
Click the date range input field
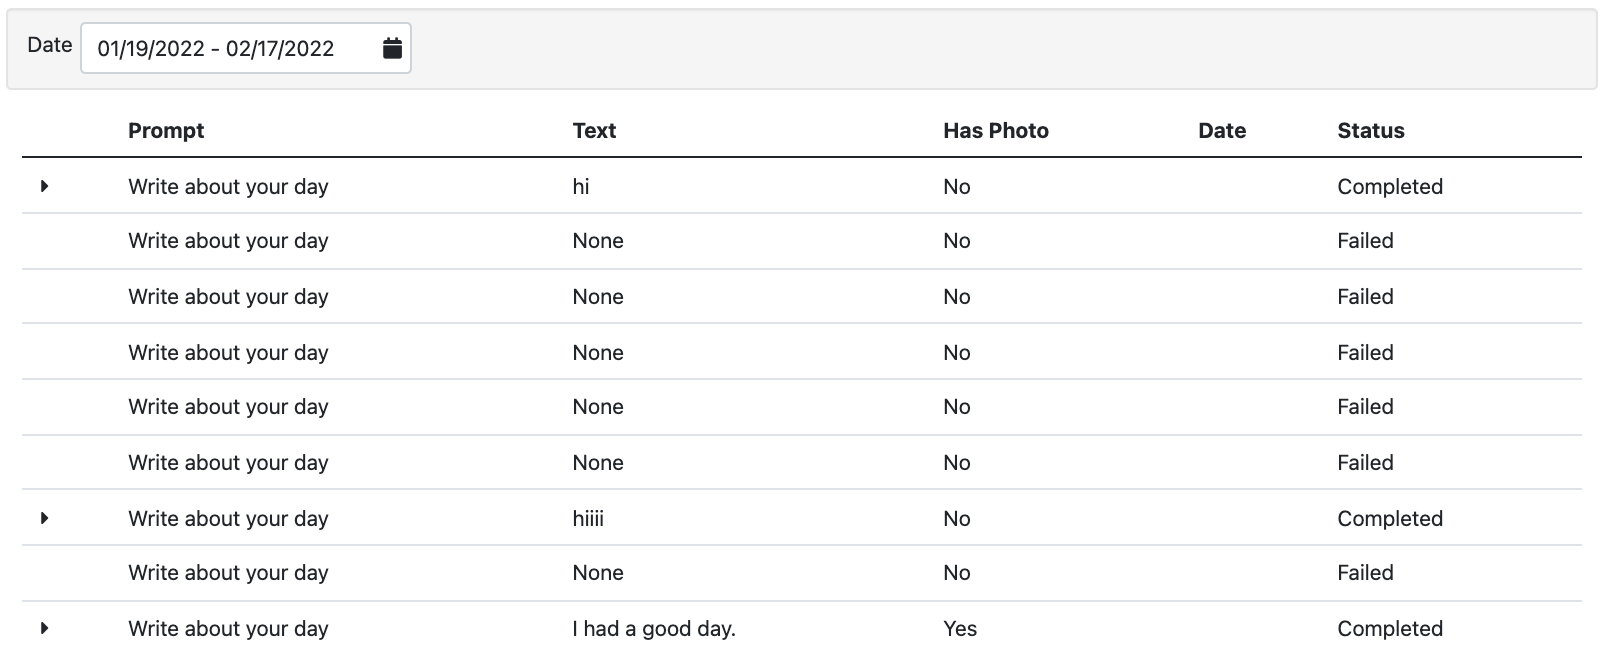[x=246, y=48]
